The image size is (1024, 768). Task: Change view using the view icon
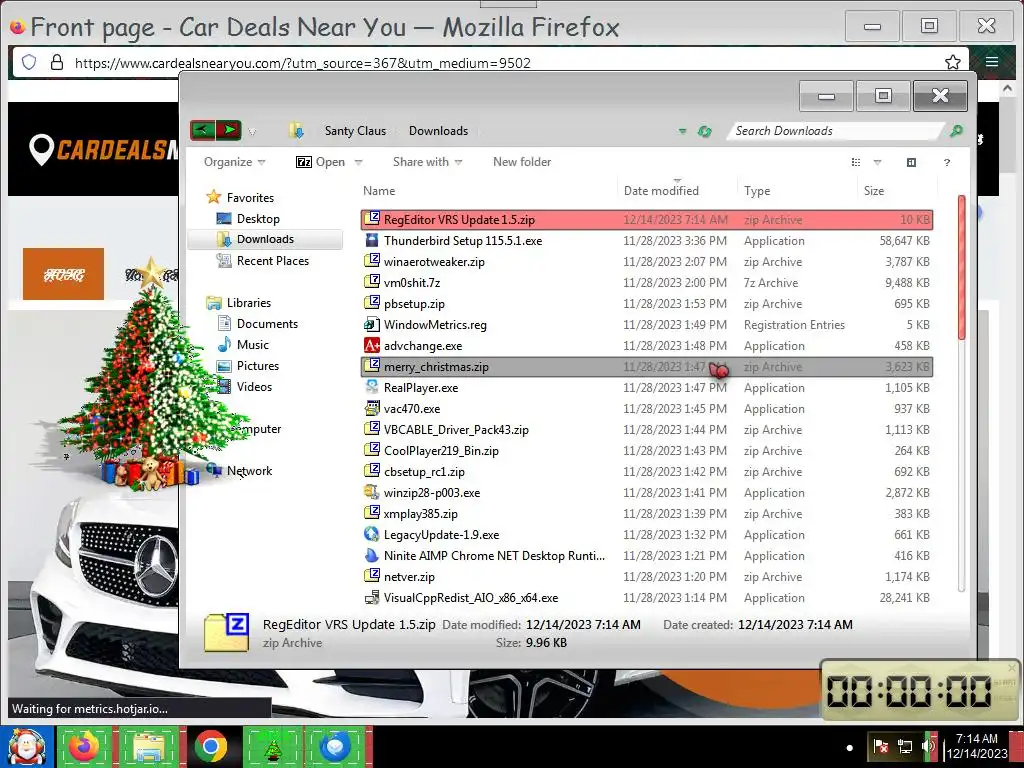[x=856, y=162]
